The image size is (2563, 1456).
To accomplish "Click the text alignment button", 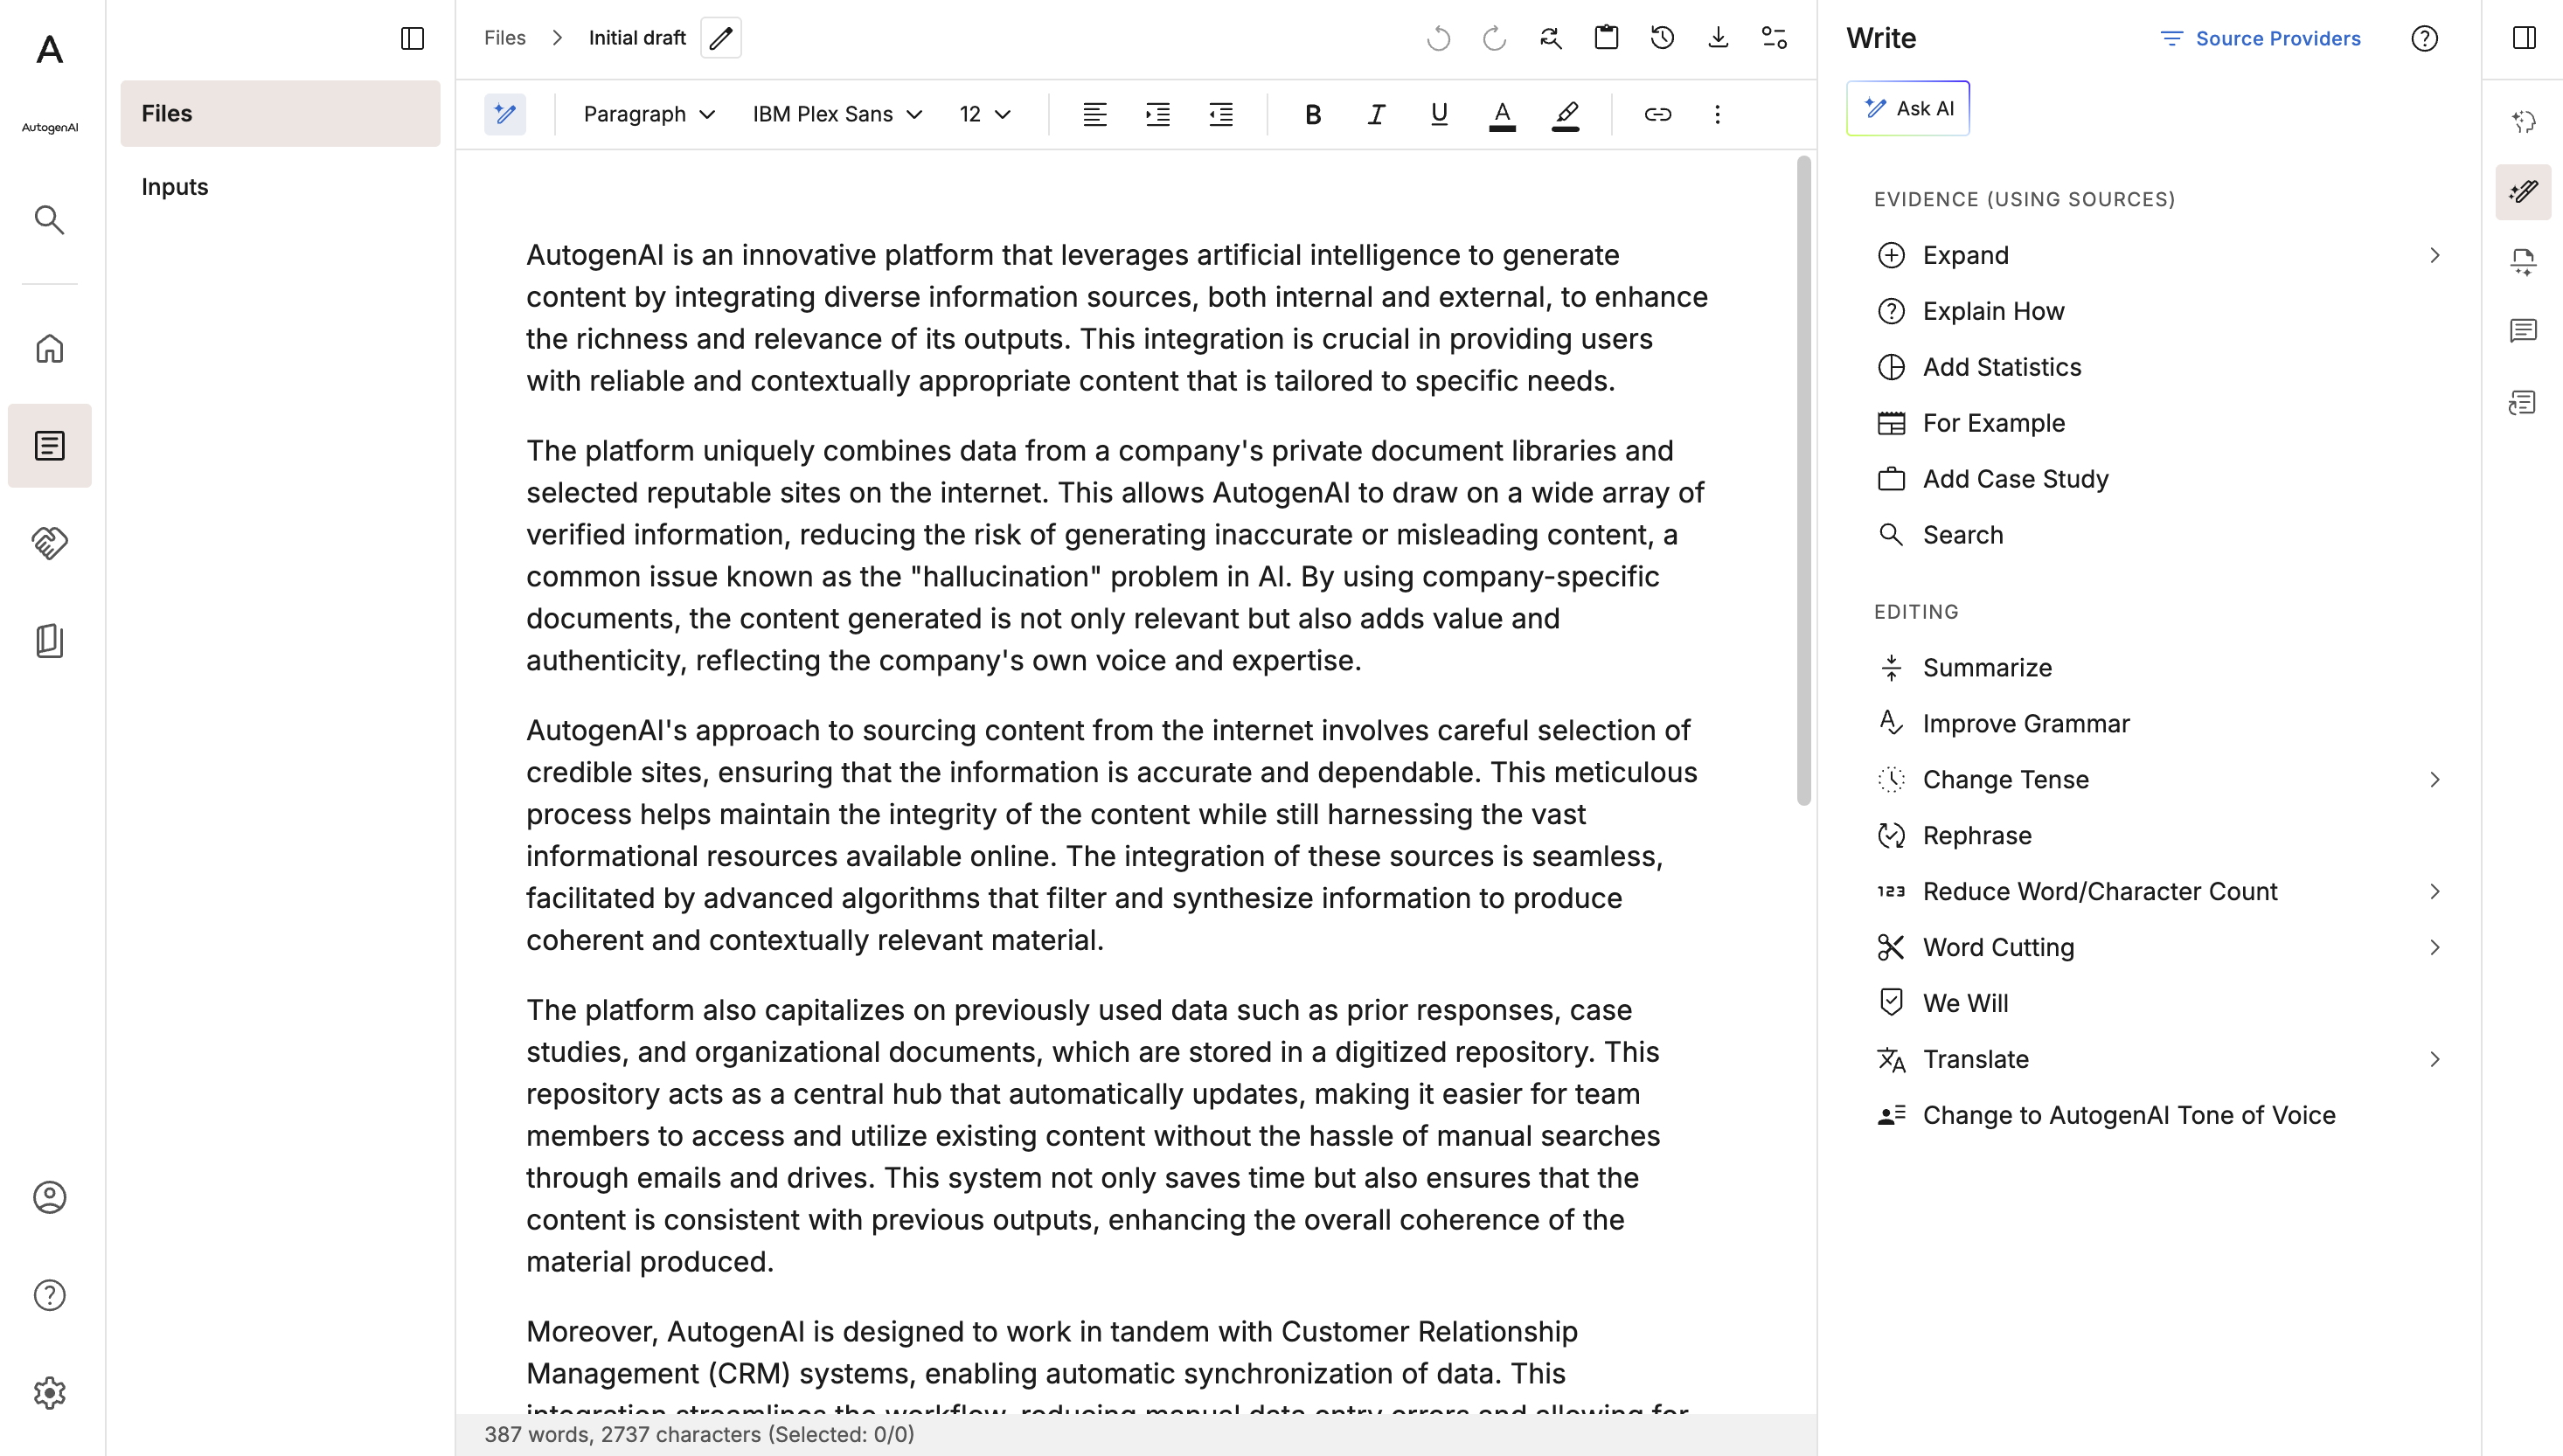I will 1095,114.
